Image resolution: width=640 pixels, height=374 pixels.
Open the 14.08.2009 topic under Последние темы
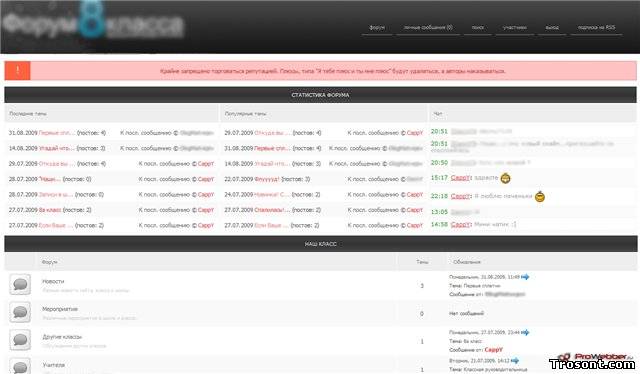click(57, 148)
